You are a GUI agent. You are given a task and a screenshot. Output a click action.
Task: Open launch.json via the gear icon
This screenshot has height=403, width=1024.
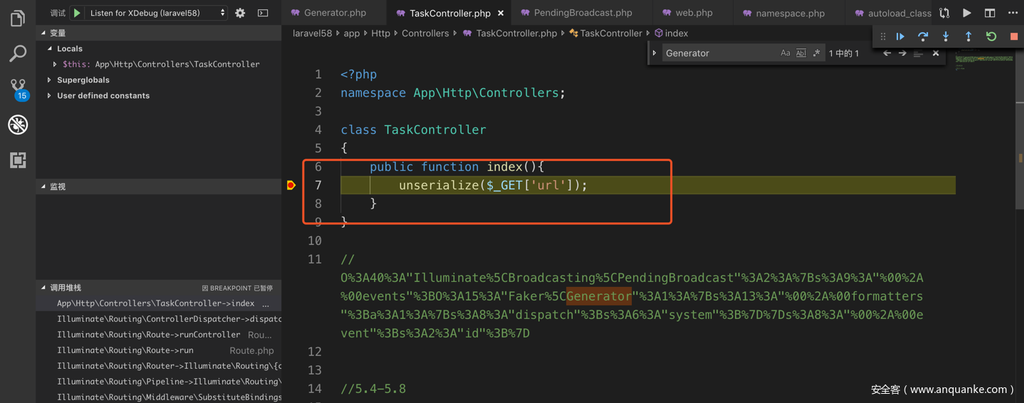[x=239, y=13]
